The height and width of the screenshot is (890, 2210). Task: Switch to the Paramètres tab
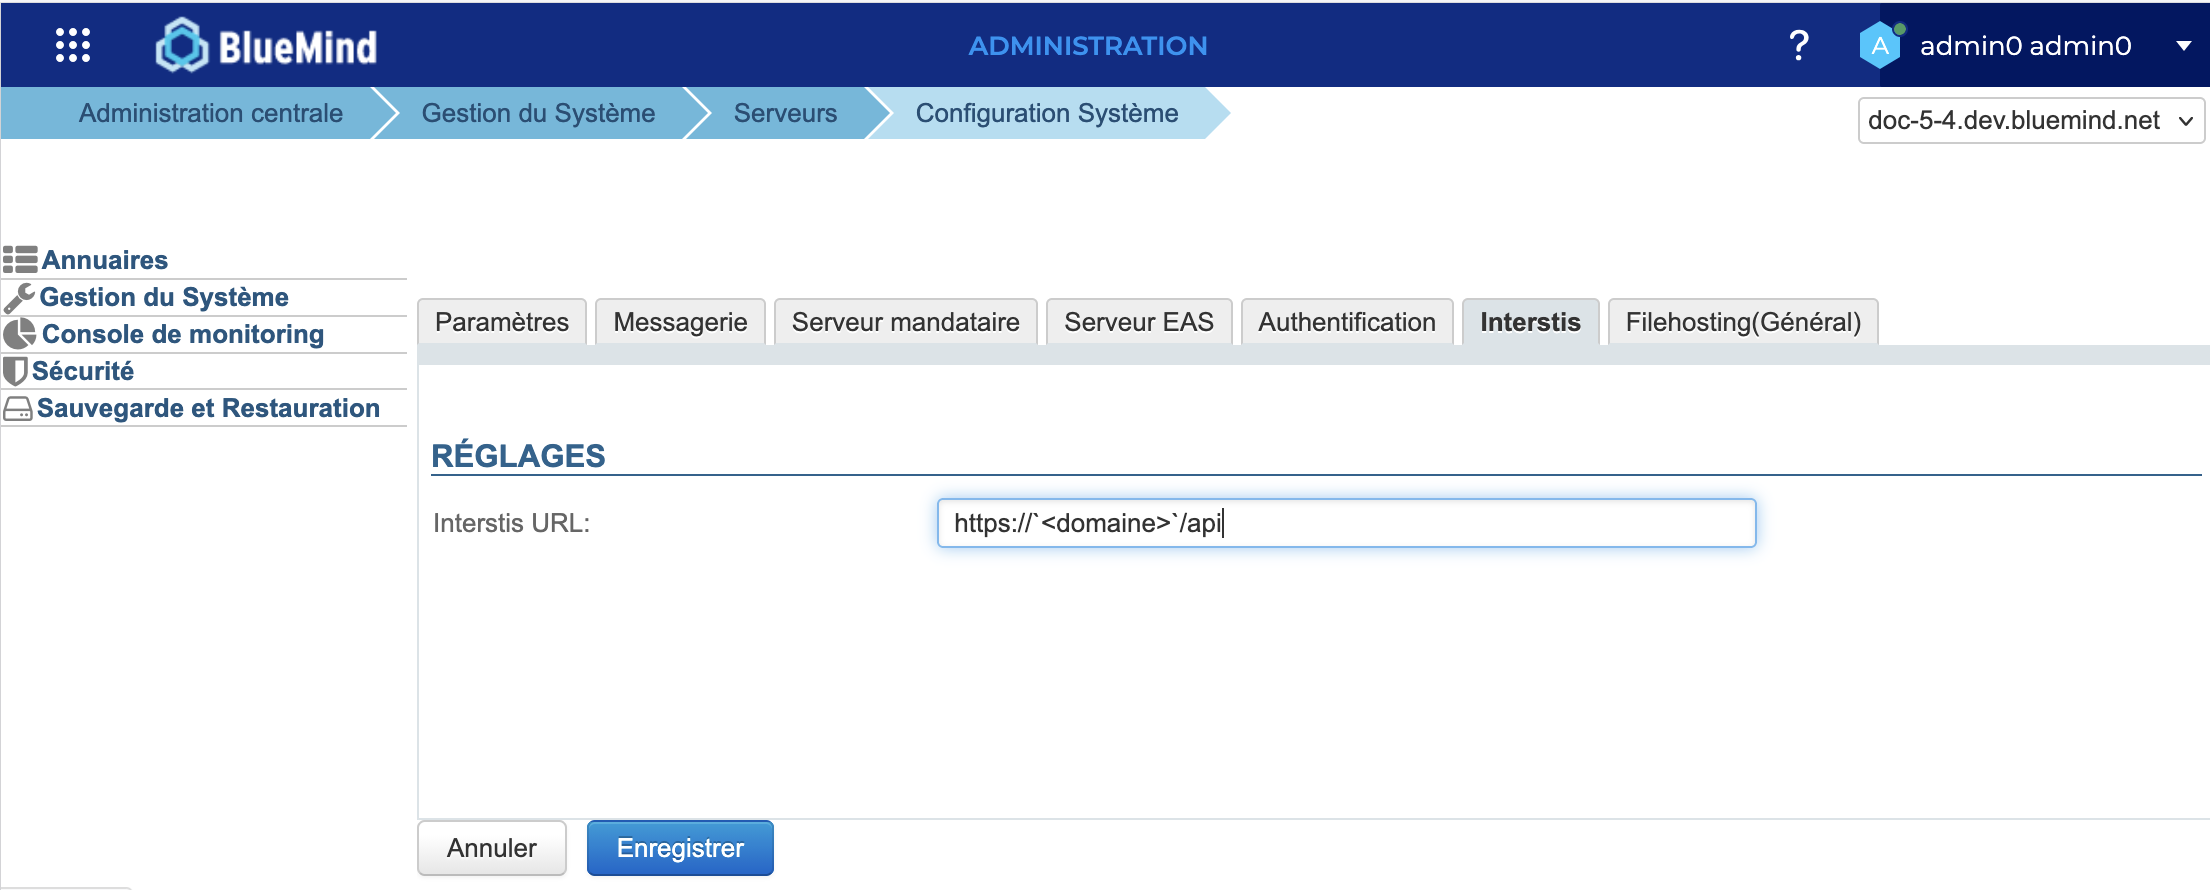(502, 322)
